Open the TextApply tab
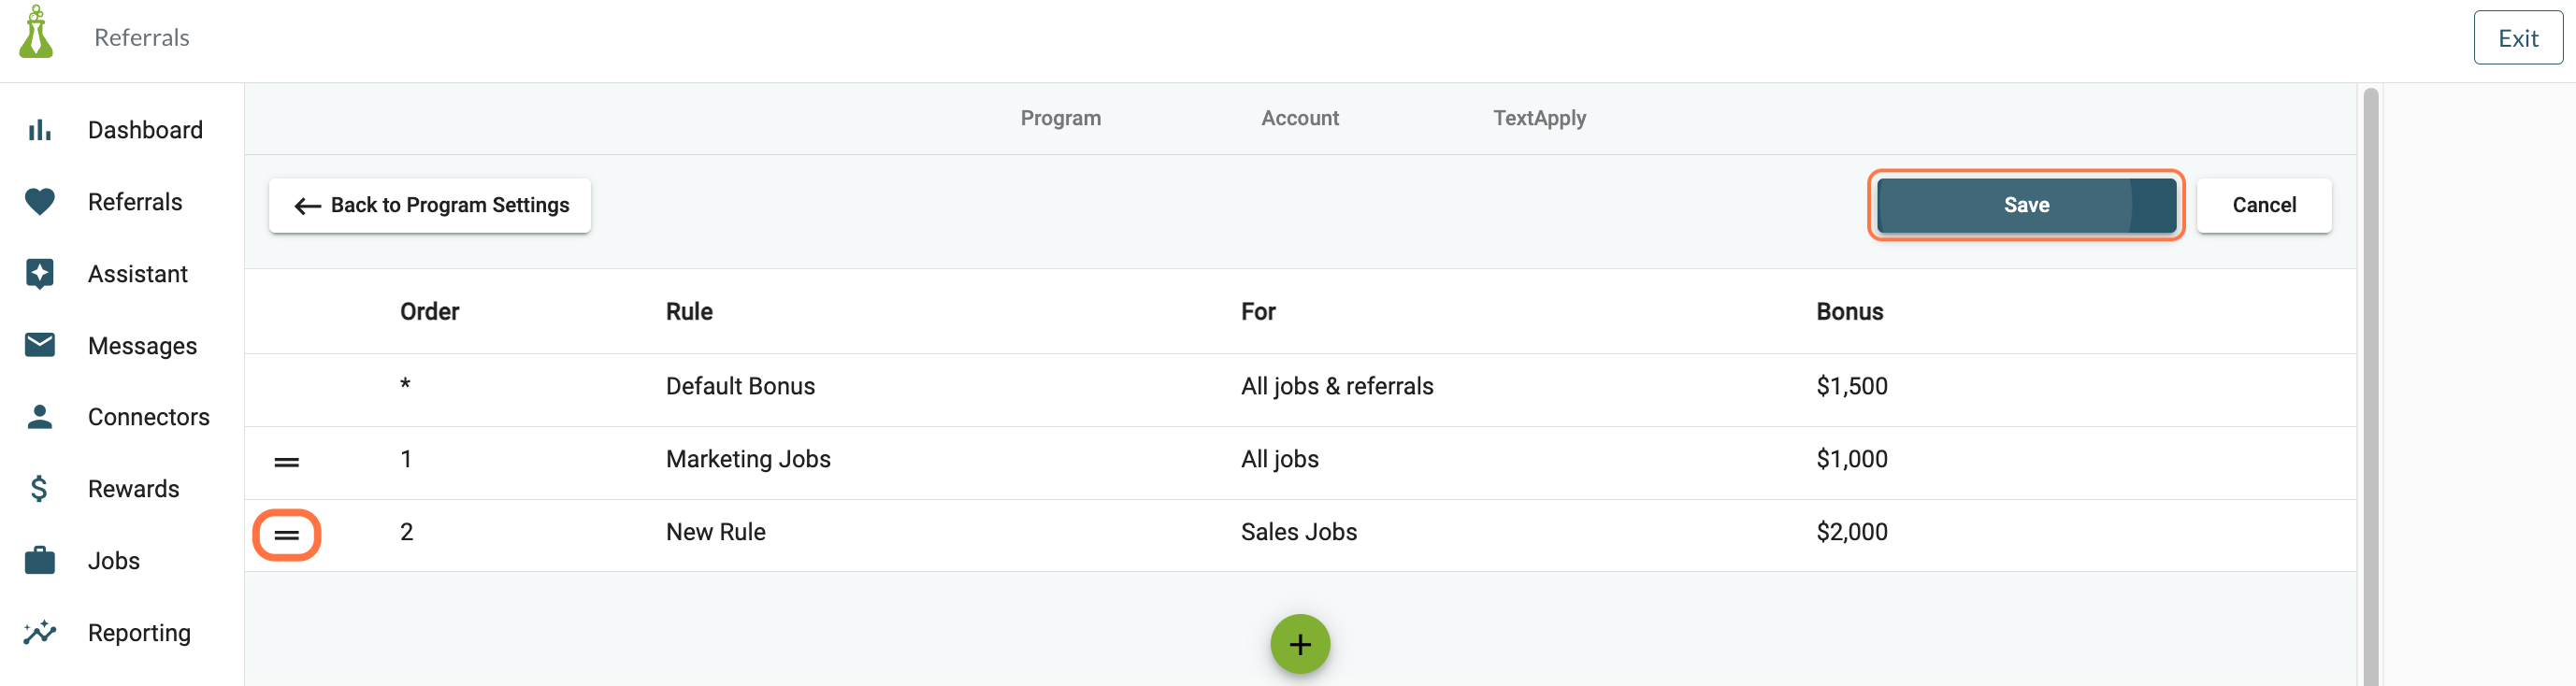The height and width of the screenshot is (686, 2576). click(1539, 118)
